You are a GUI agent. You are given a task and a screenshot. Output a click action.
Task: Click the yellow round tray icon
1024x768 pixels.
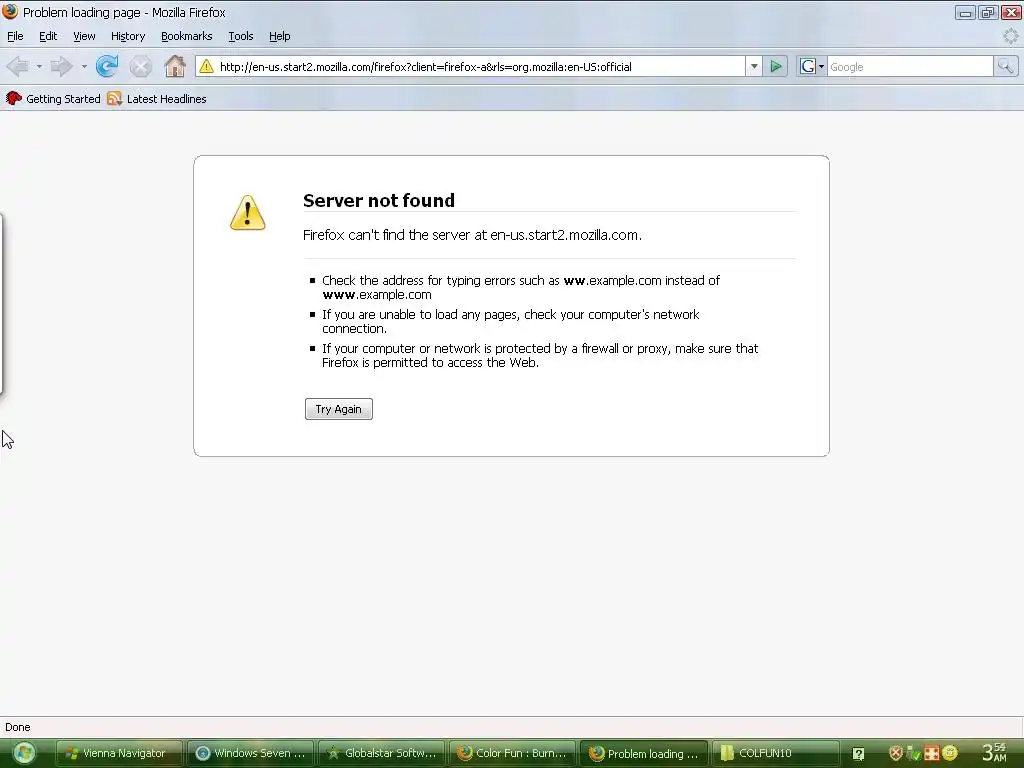tap(950, 753)
